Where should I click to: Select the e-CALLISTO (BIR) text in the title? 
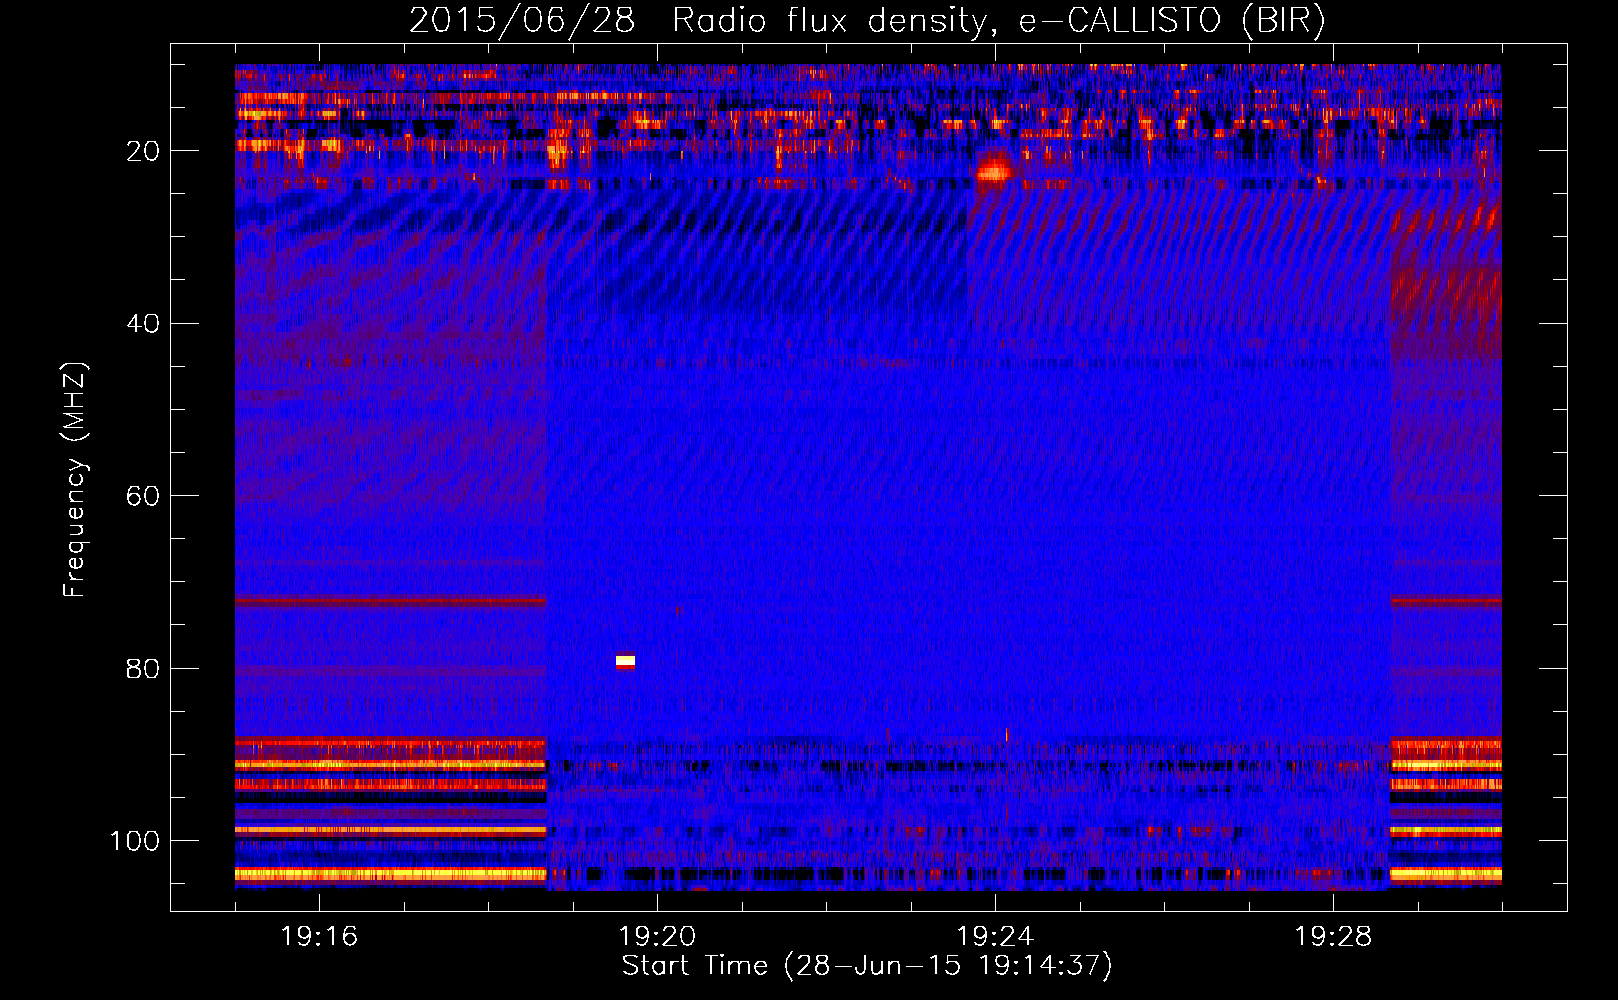coord(1171,21)
